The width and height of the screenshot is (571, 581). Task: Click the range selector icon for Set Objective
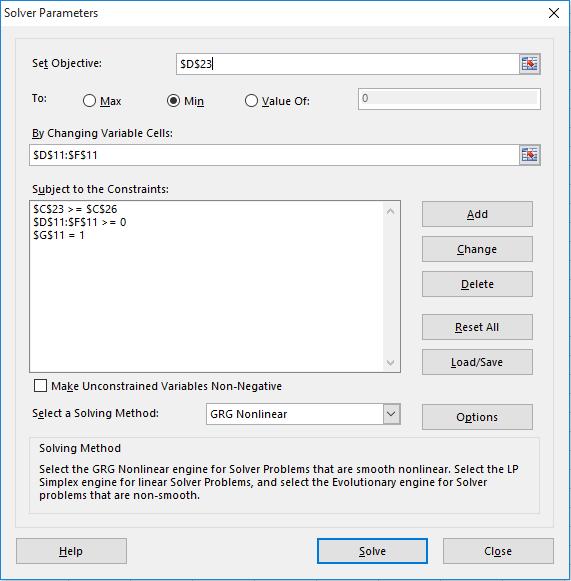529,64
